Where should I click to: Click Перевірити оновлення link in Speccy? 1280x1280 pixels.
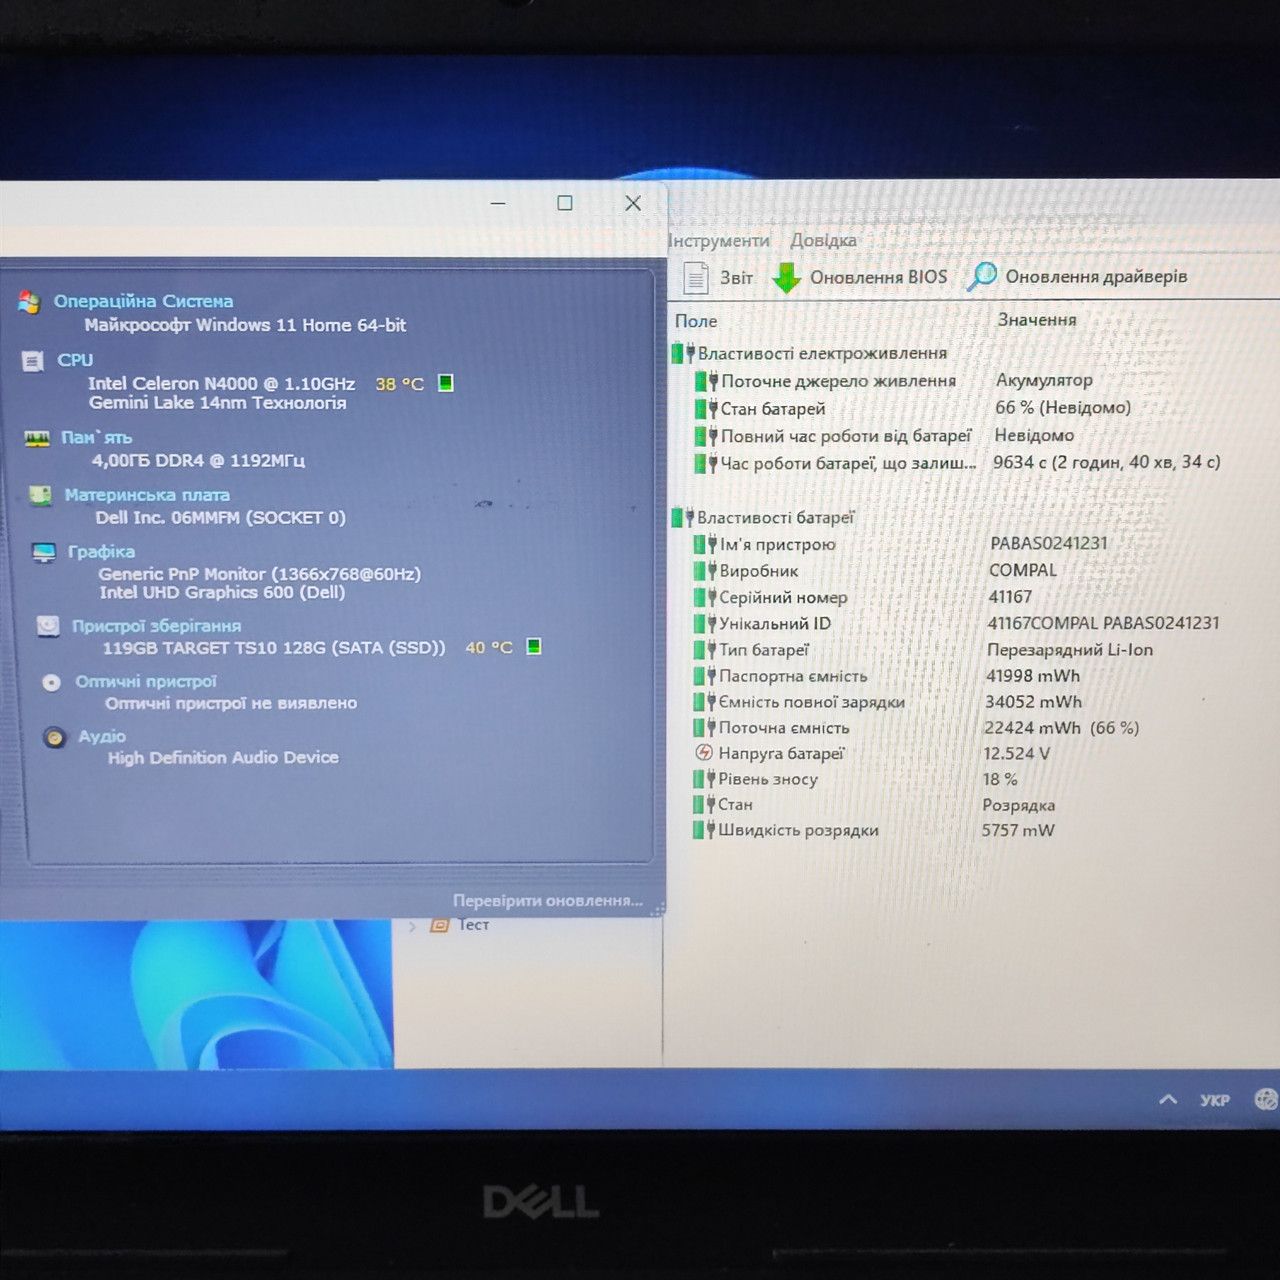point(548,901)
